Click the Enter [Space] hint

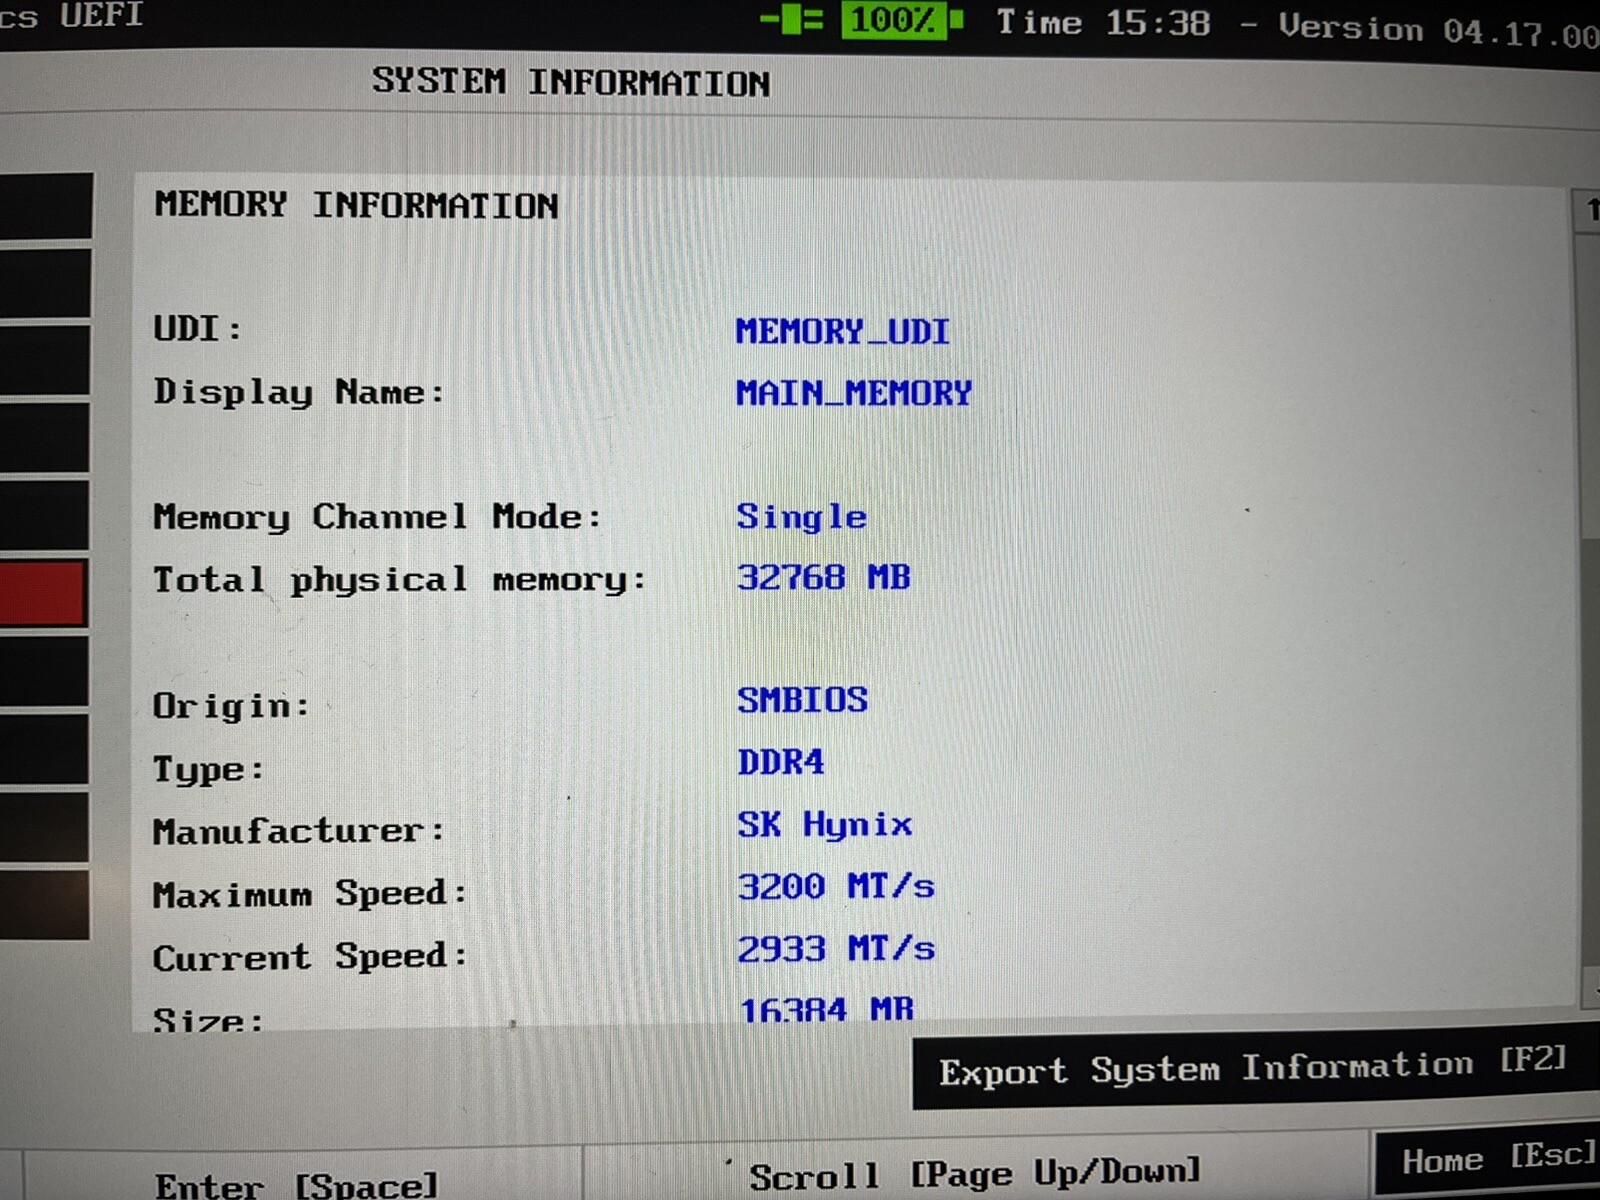[296, 1185]
